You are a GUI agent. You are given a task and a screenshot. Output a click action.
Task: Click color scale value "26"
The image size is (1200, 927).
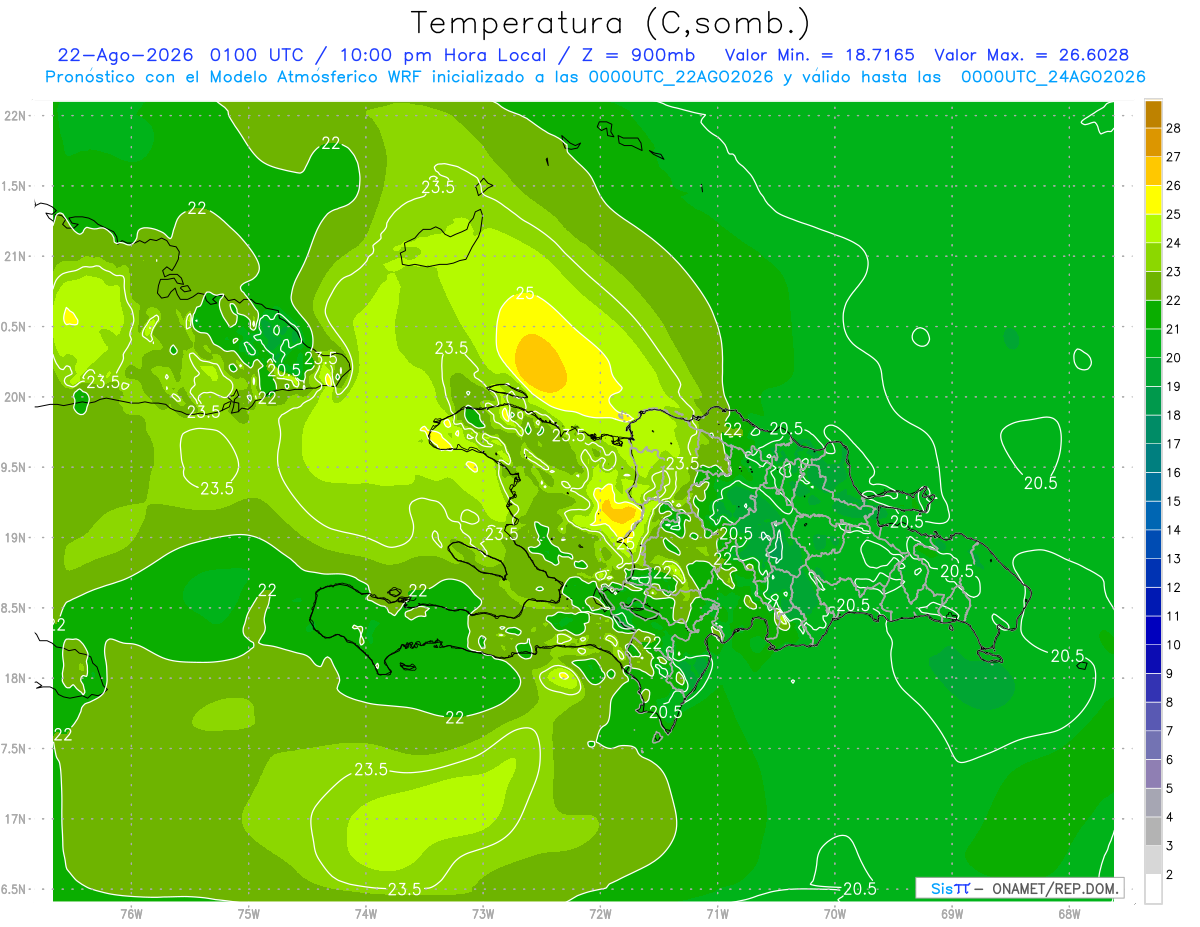click(1175, 185)
